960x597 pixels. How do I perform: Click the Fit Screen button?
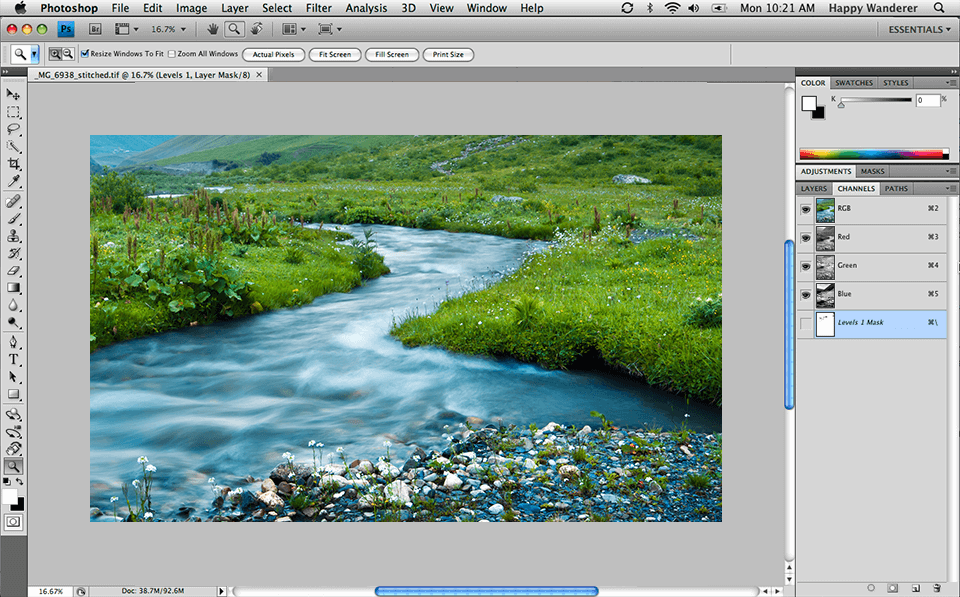click(x=335, y=54)
